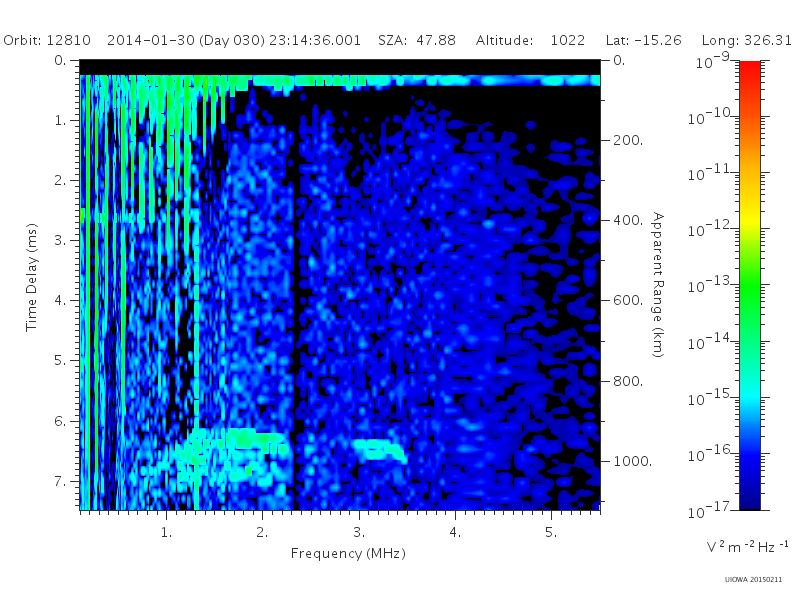Click the apparent range label '200.'

(628, 140)
